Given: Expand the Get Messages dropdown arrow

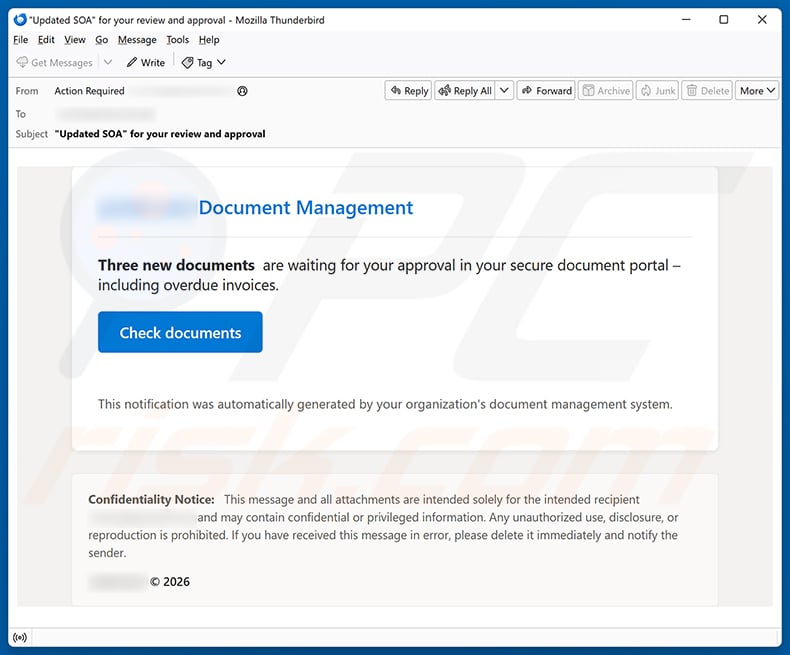Looking at the screenshot, I should point(108,62).
